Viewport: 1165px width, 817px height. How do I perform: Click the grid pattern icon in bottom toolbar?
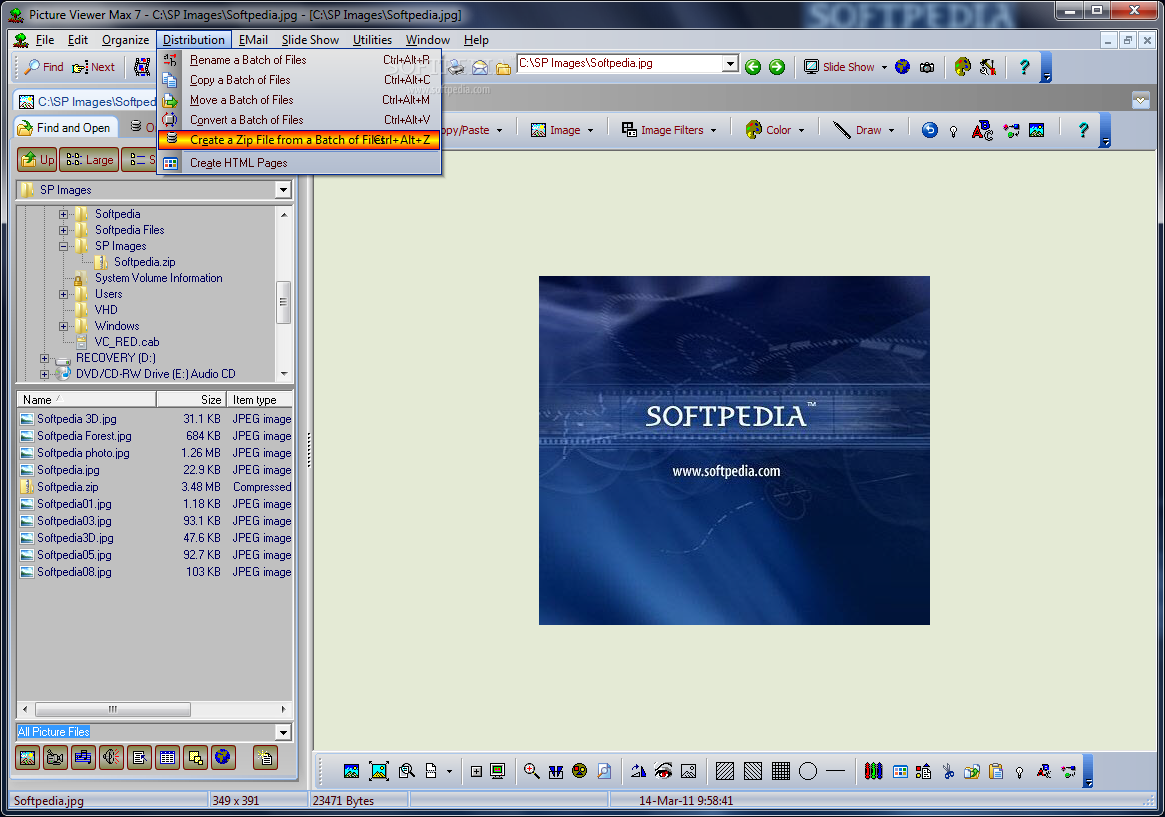pos(780,772)
